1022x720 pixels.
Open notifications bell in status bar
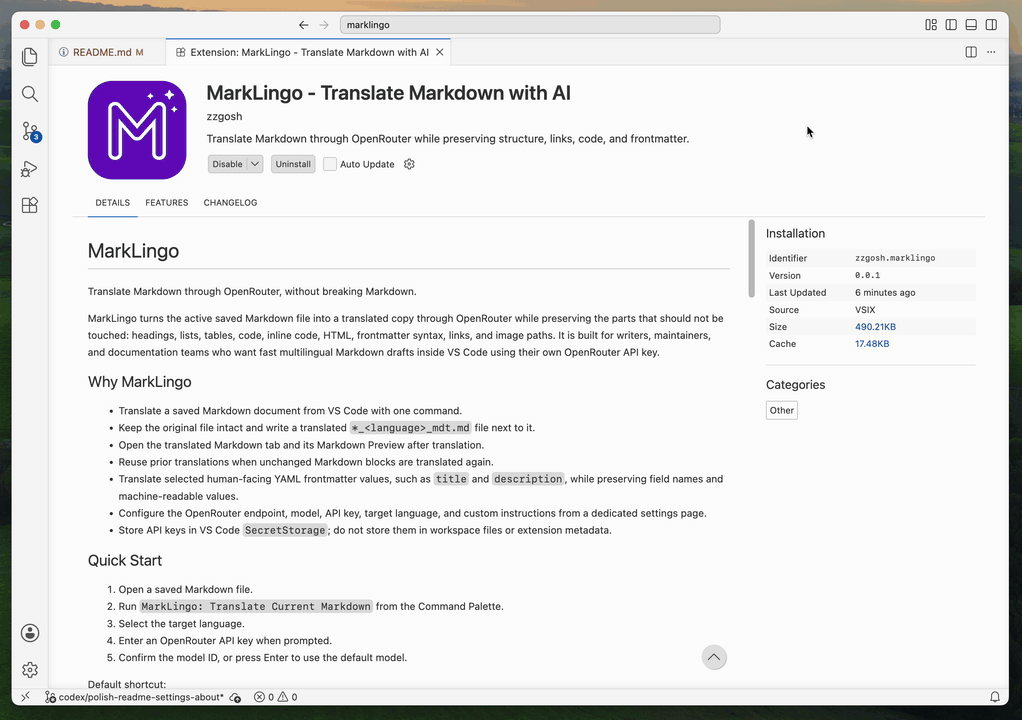coord(995,697)
